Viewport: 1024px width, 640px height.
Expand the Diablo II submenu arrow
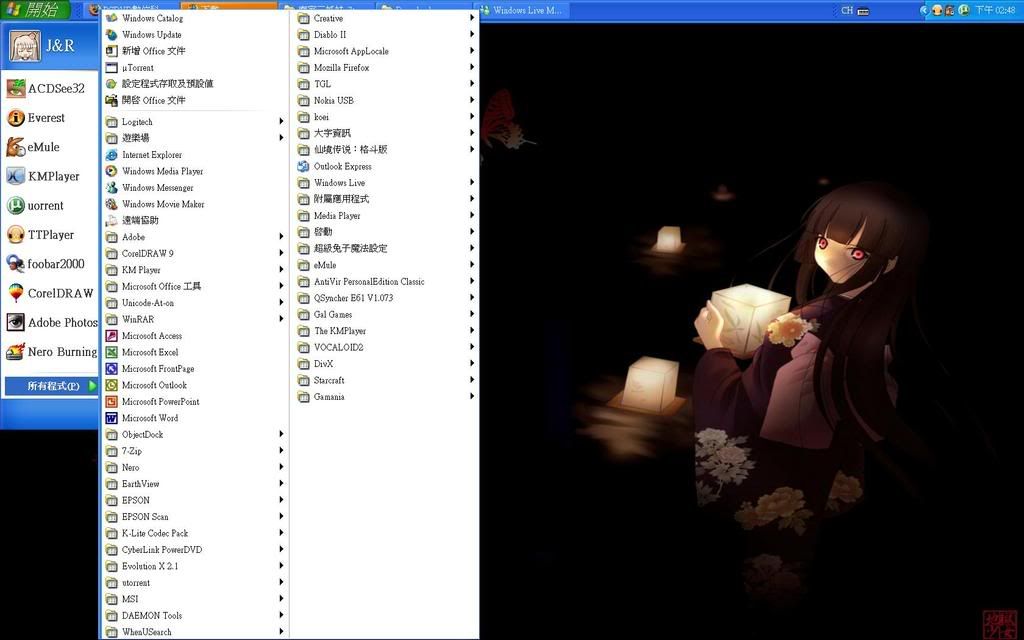pyautogui.click(x=472, y=35)
